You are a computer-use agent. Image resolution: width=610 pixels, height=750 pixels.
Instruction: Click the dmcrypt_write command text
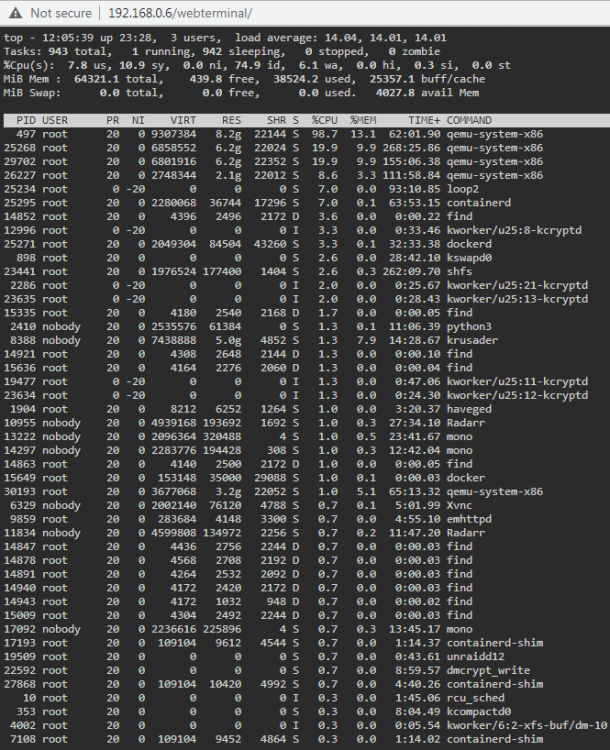488,670
